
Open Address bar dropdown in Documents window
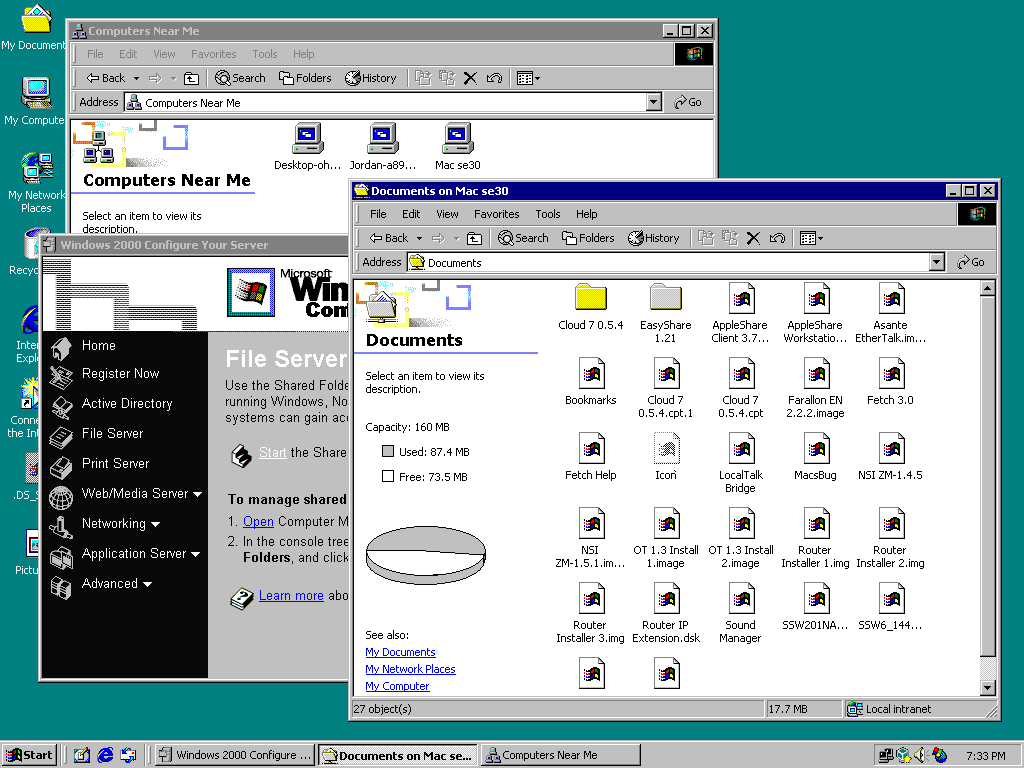[x=937, y=263]
